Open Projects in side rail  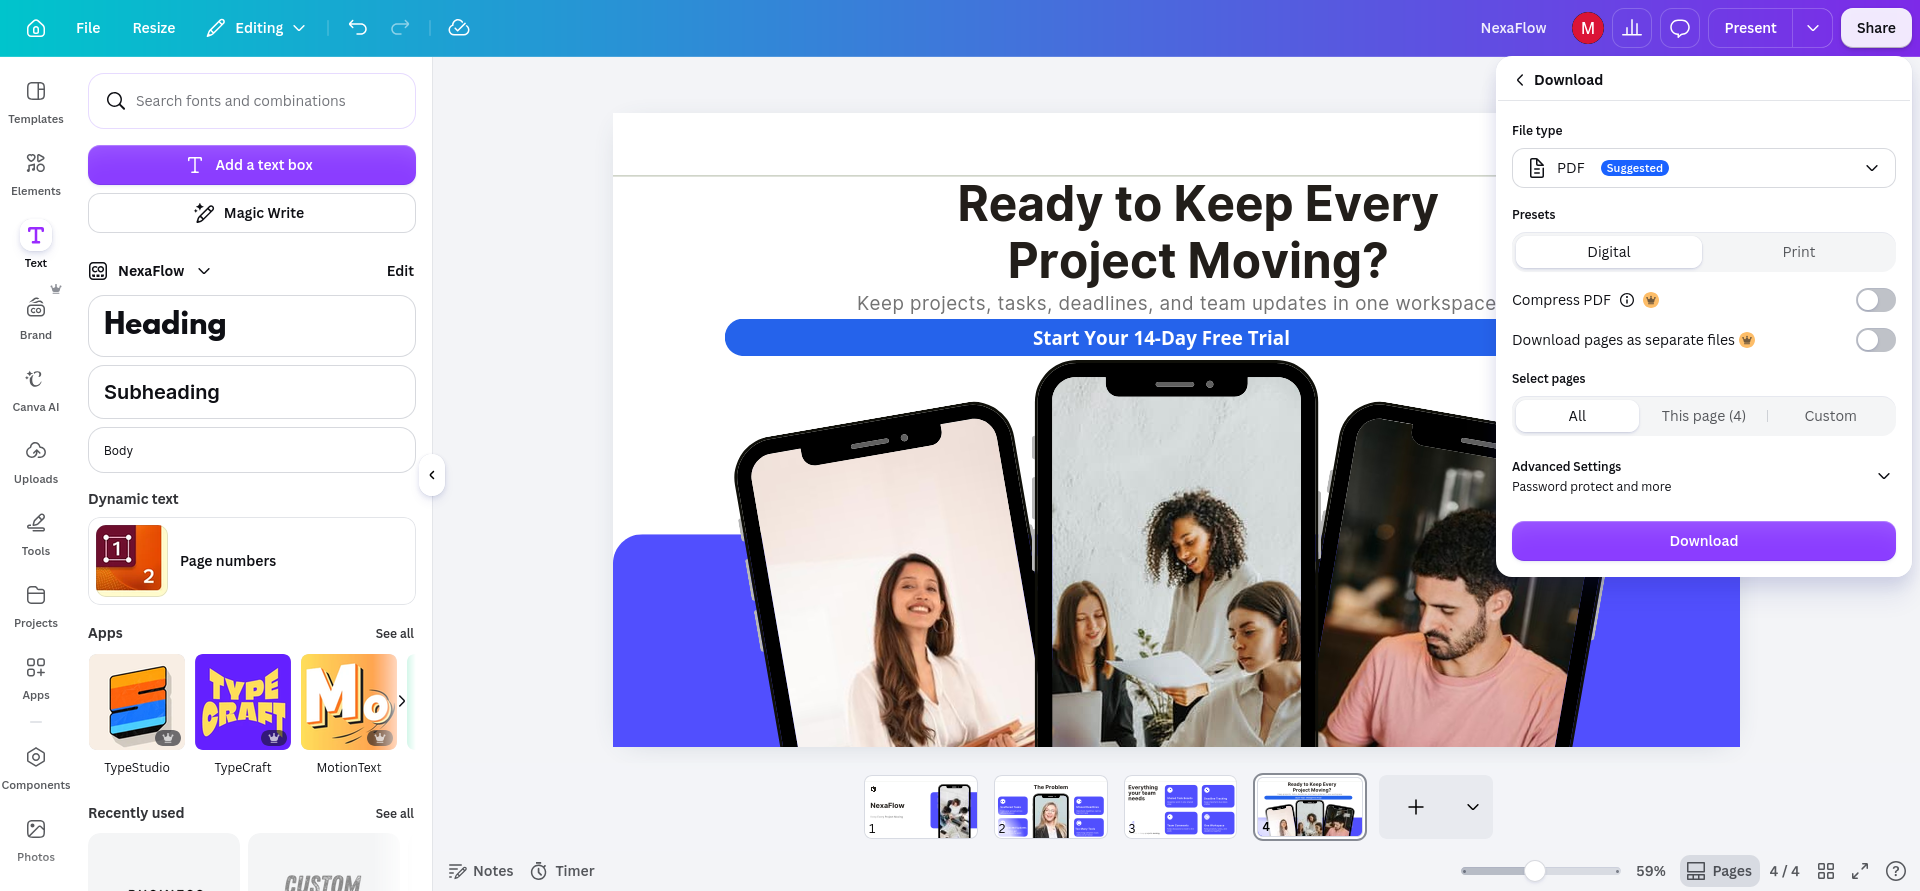pos(36,606)
